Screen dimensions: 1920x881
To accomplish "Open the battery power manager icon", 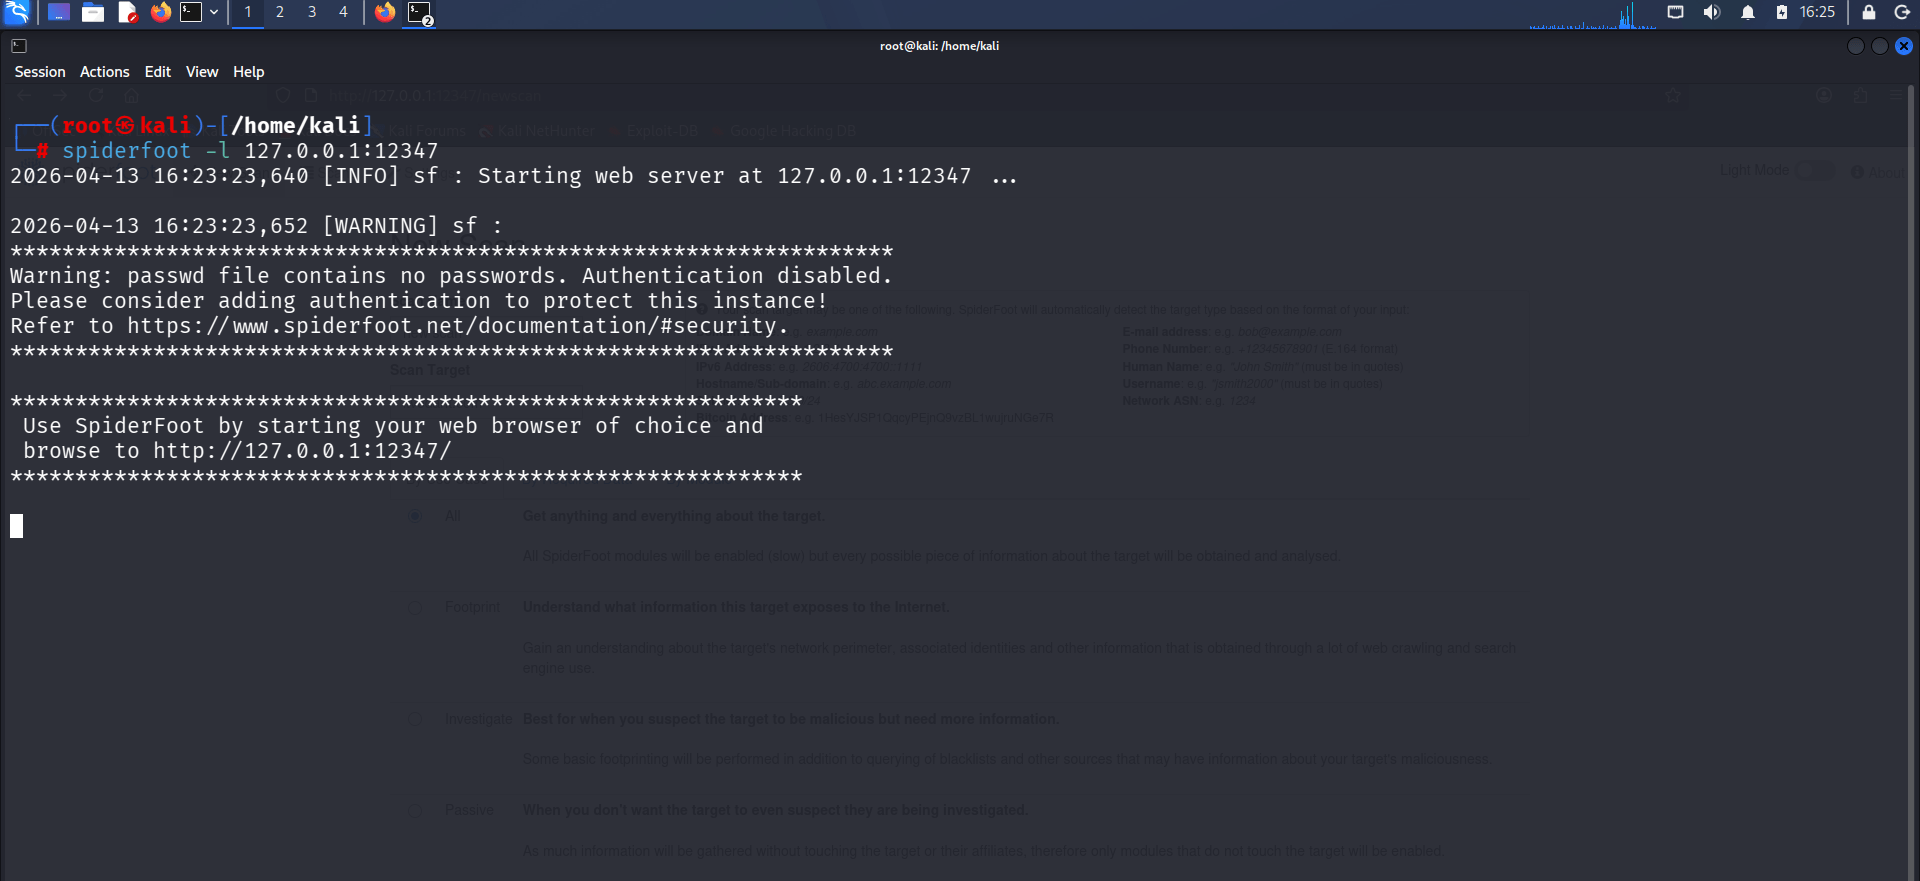I will [1782, 12].
